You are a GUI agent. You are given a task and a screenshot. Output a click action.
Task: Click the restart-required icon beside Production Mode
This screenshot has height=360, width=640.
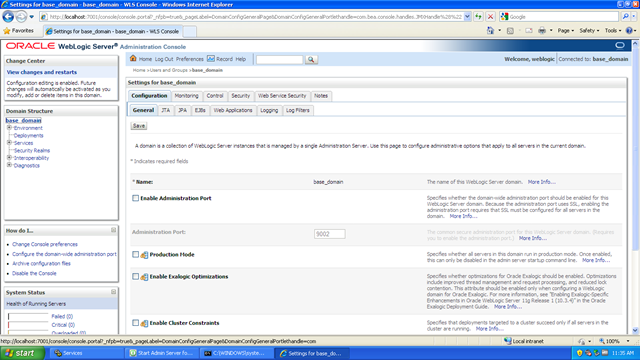(144, 255)
